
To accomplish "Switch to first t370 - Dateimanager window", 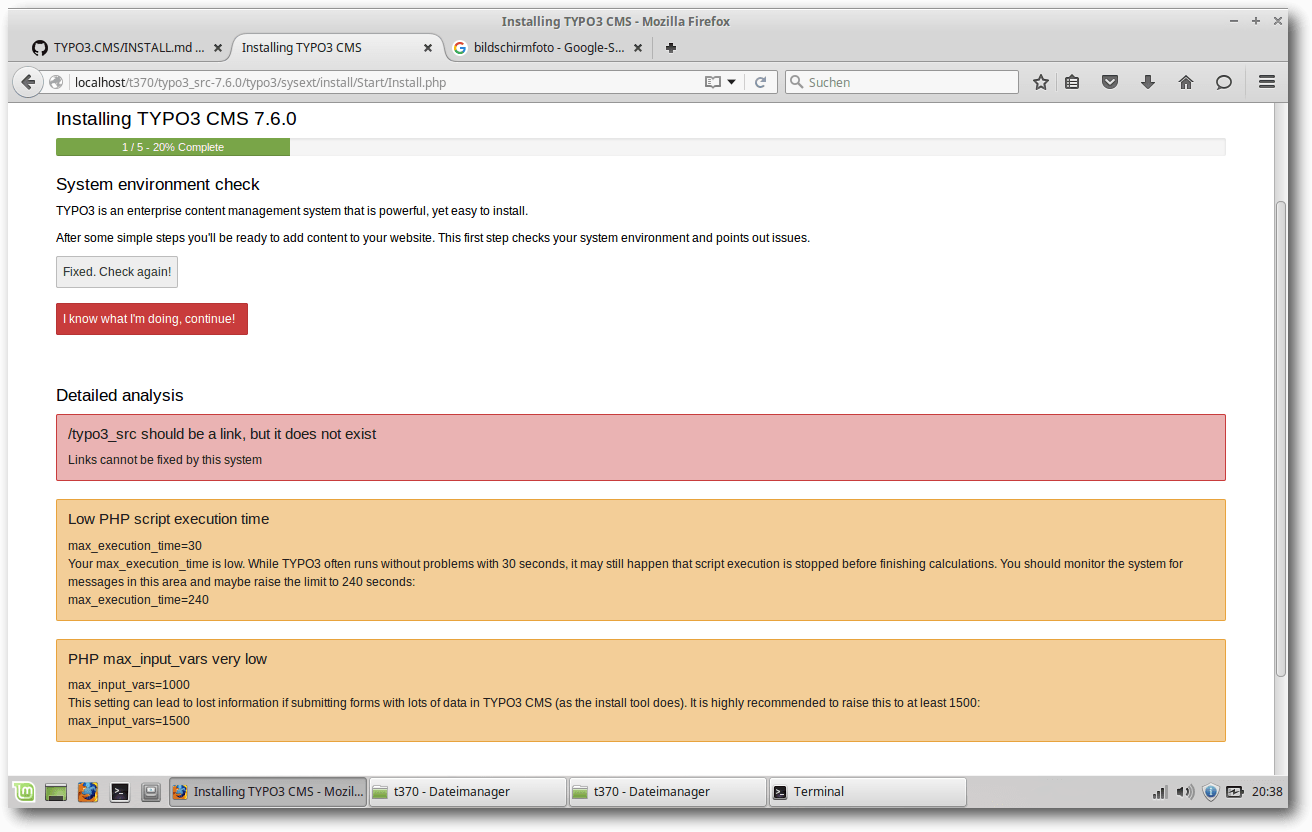I will coord(468,792).
